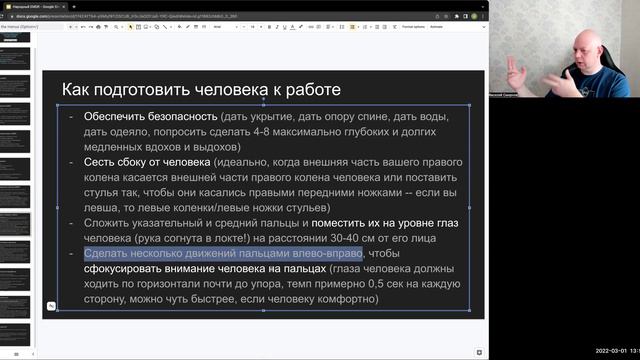Toggle Bold formatting
The image size is (640, 360).
click(x=269, y=27)
